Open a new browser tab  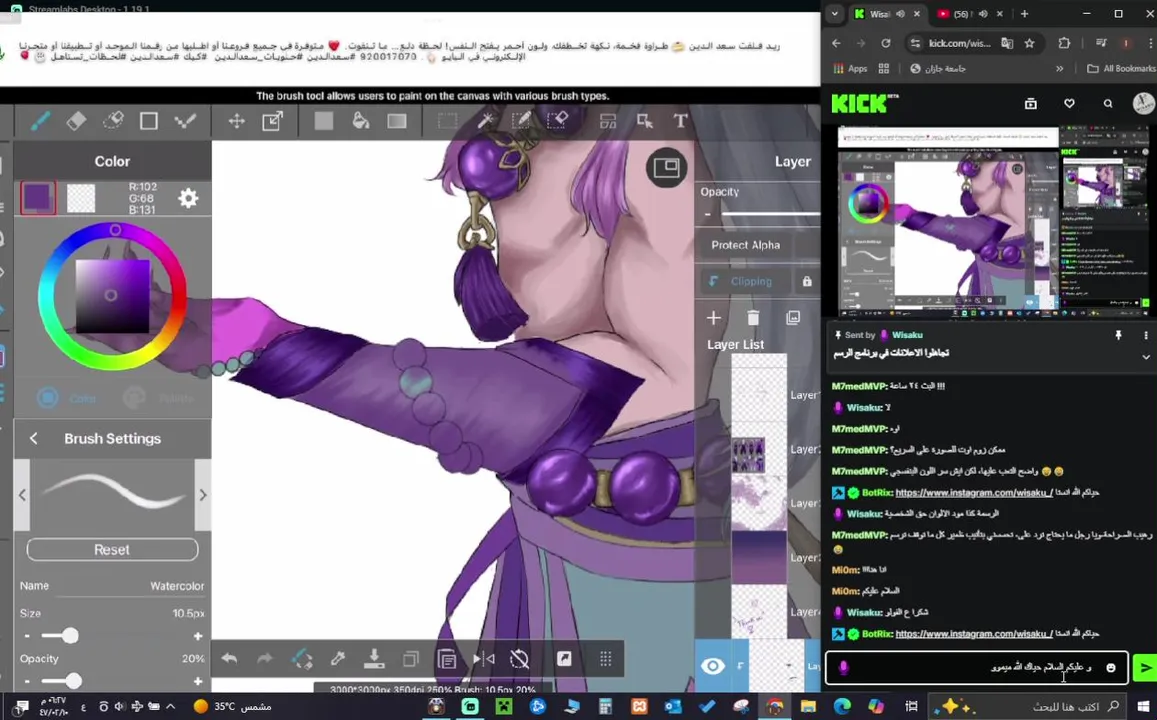pos(1024,14)
